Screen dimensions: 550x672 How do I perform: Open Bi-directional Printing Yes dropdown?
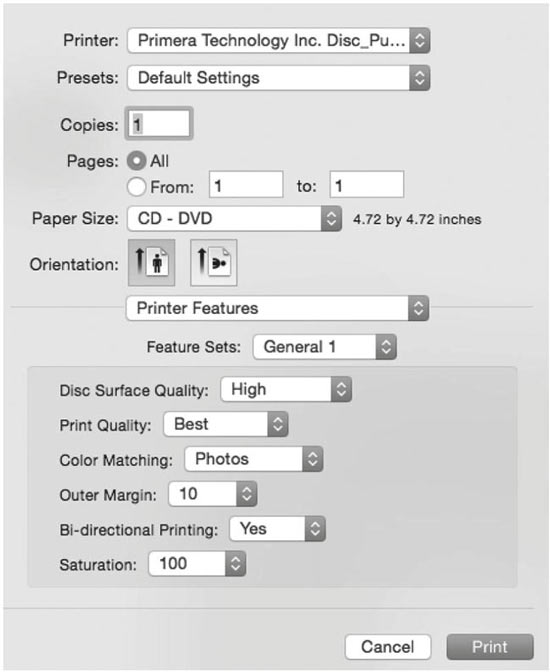coord(277,529)
